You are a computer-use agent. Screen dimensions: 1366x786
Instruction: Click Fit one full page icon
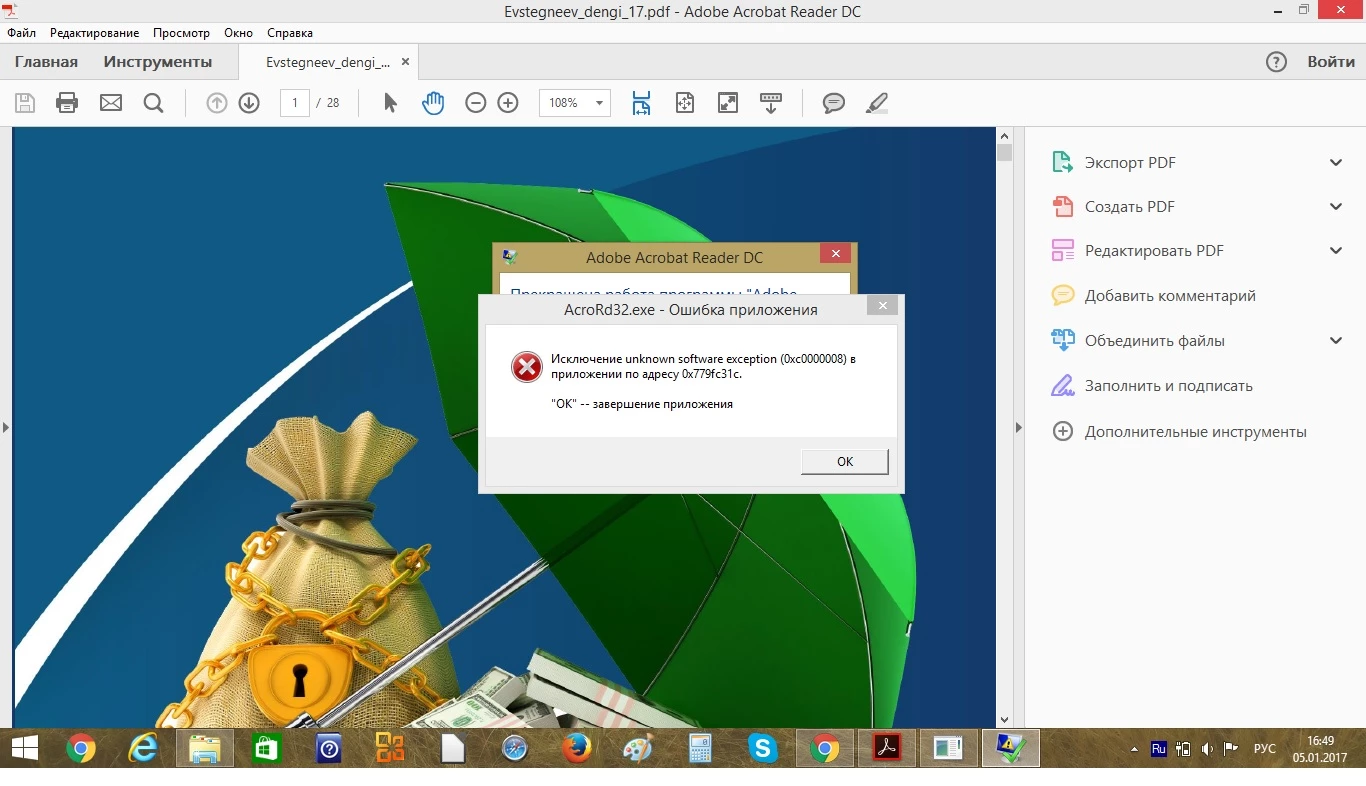click(685, 103)
